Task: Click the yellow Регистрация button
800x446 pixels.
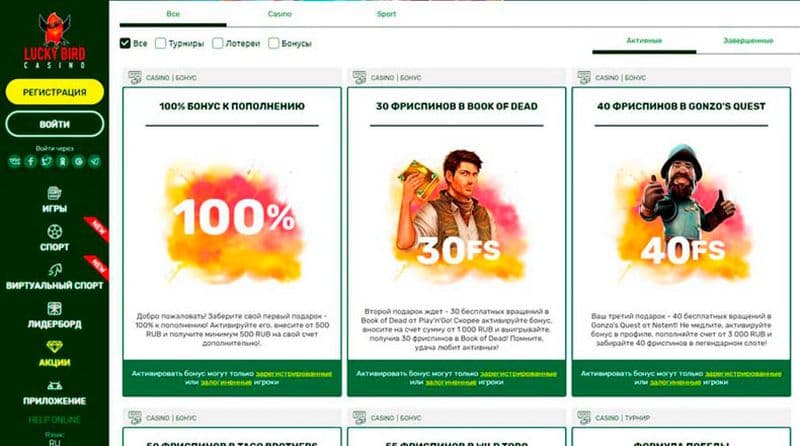Action: [x=55, y=92]
